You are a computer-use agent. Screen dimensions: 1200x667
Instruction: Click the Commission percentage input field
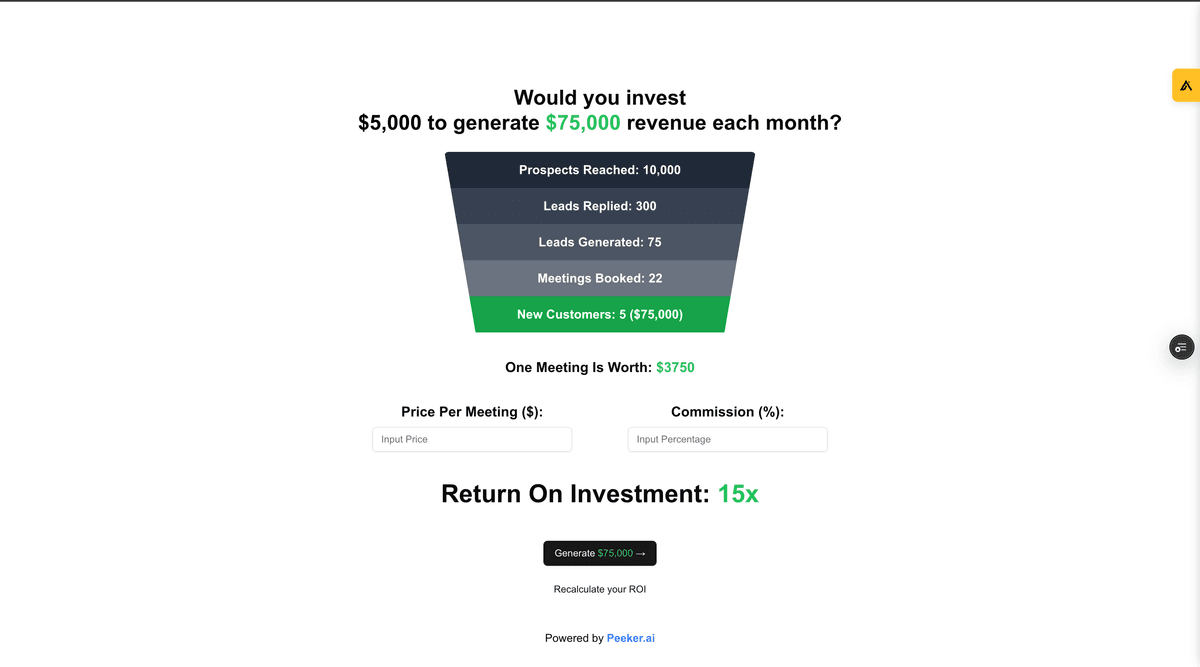click(728, 439)
